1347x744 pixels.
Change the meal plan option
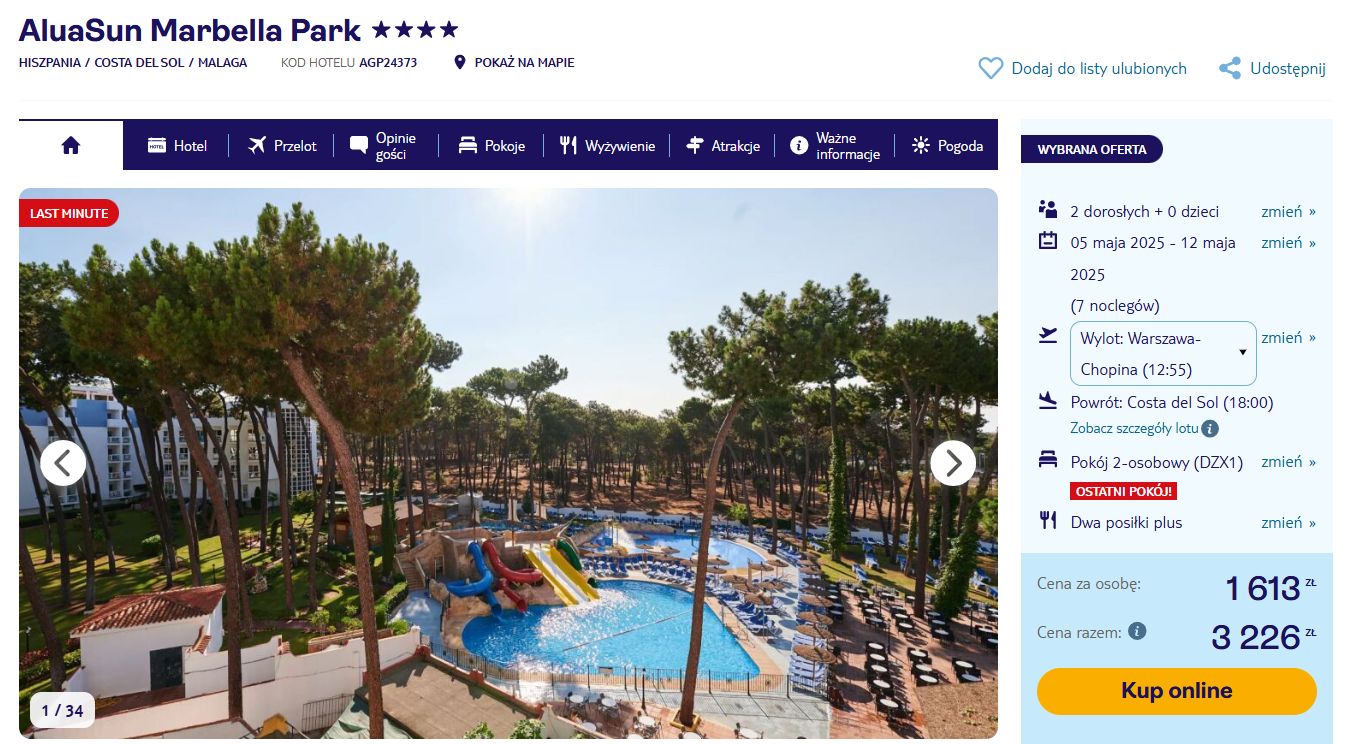click(1288, 522)
